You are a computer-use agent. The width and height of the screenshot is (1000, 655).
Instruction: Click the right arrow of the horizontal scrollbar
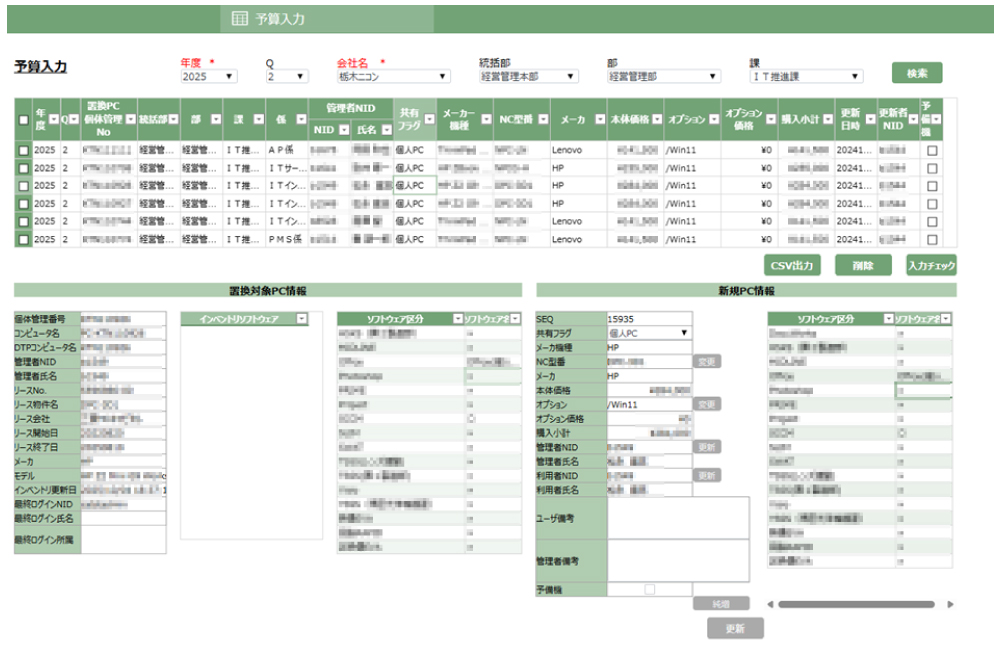coord(951,604)
